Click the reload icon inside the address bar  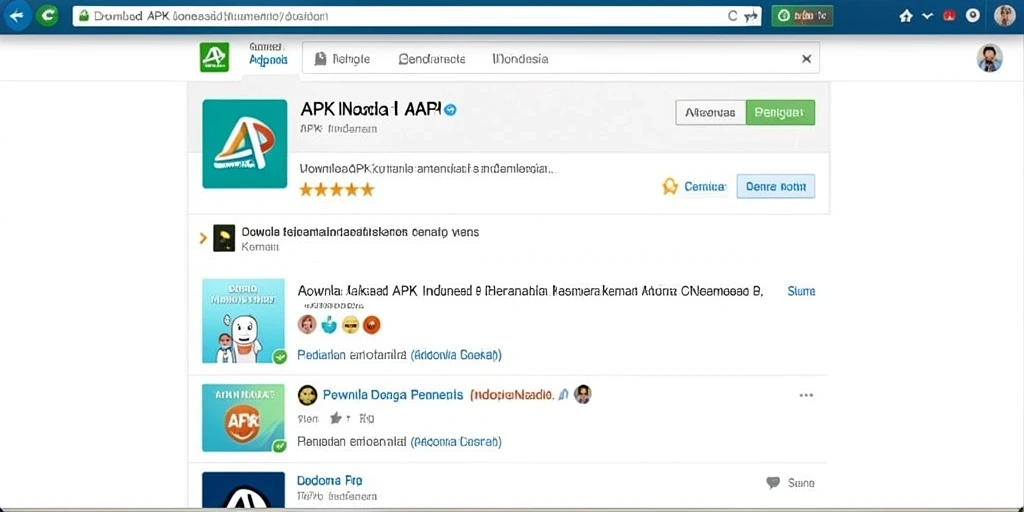coord(733,16)
